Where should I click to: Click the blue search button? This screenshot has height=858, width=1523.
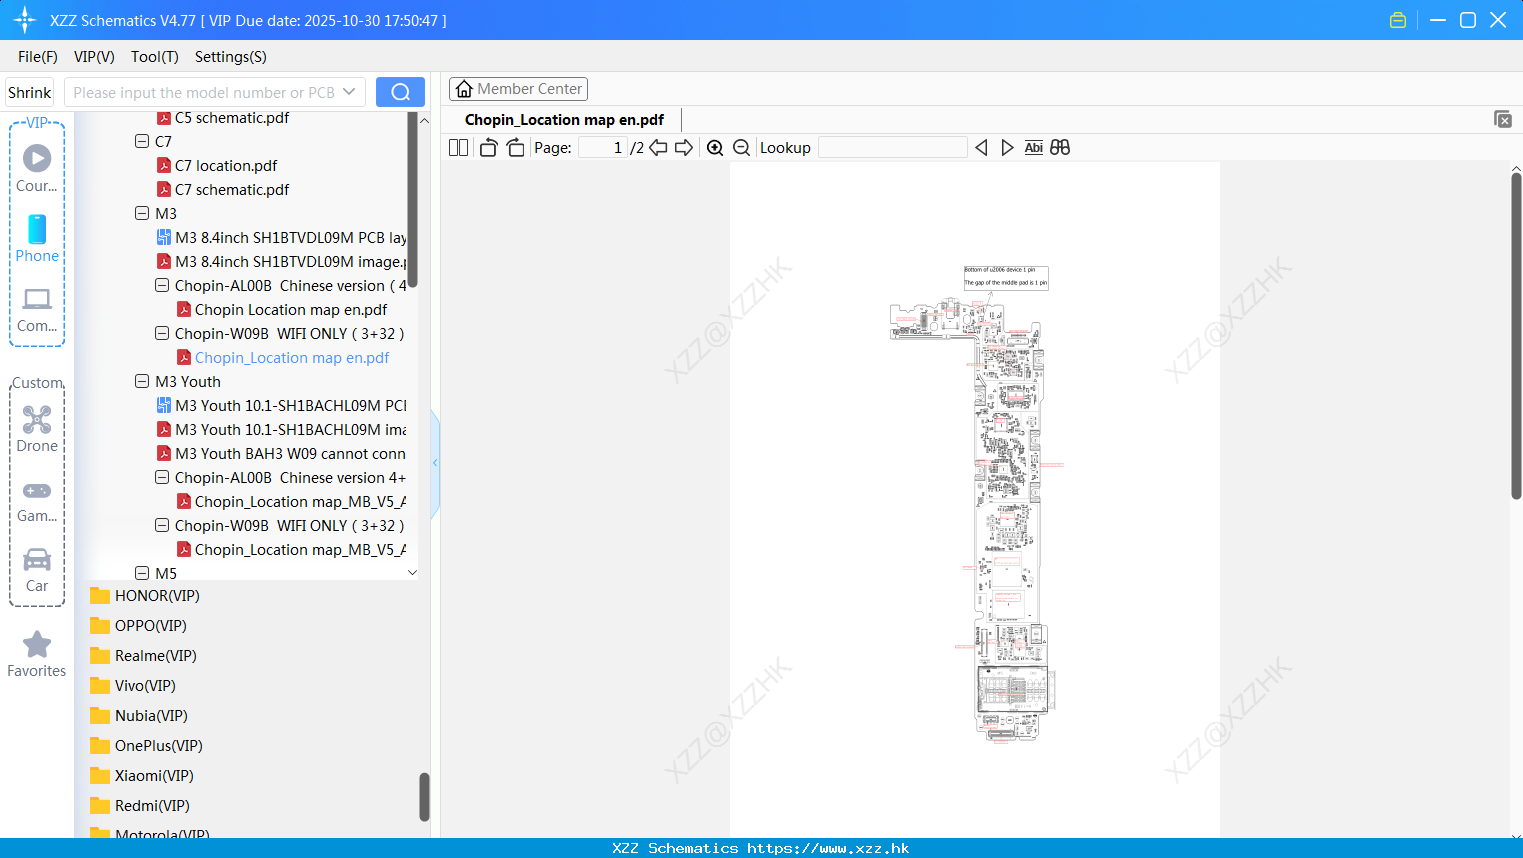tap(400, 92)
